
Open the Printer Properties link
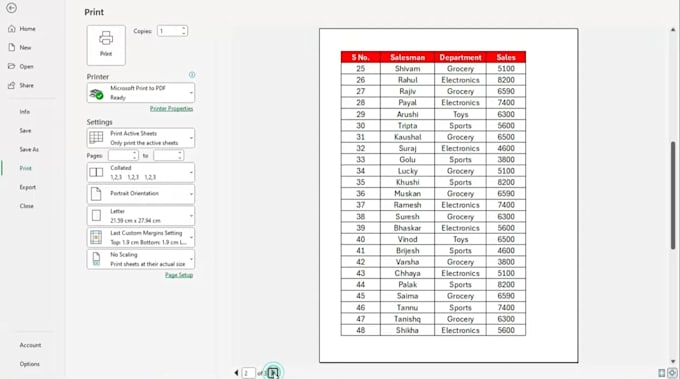(171, 108)
